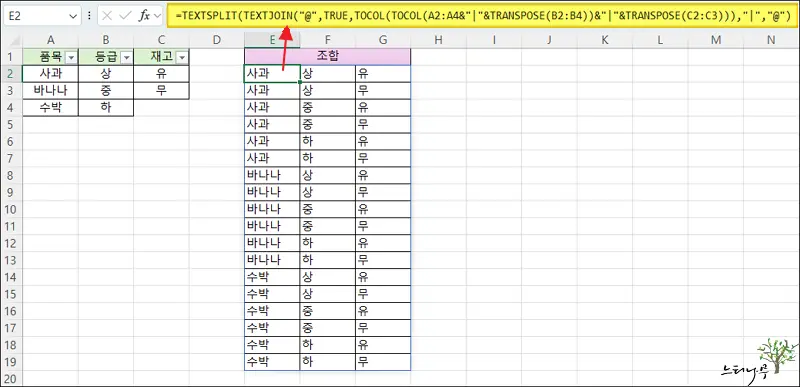Select column C header

(x=161, y=40)
